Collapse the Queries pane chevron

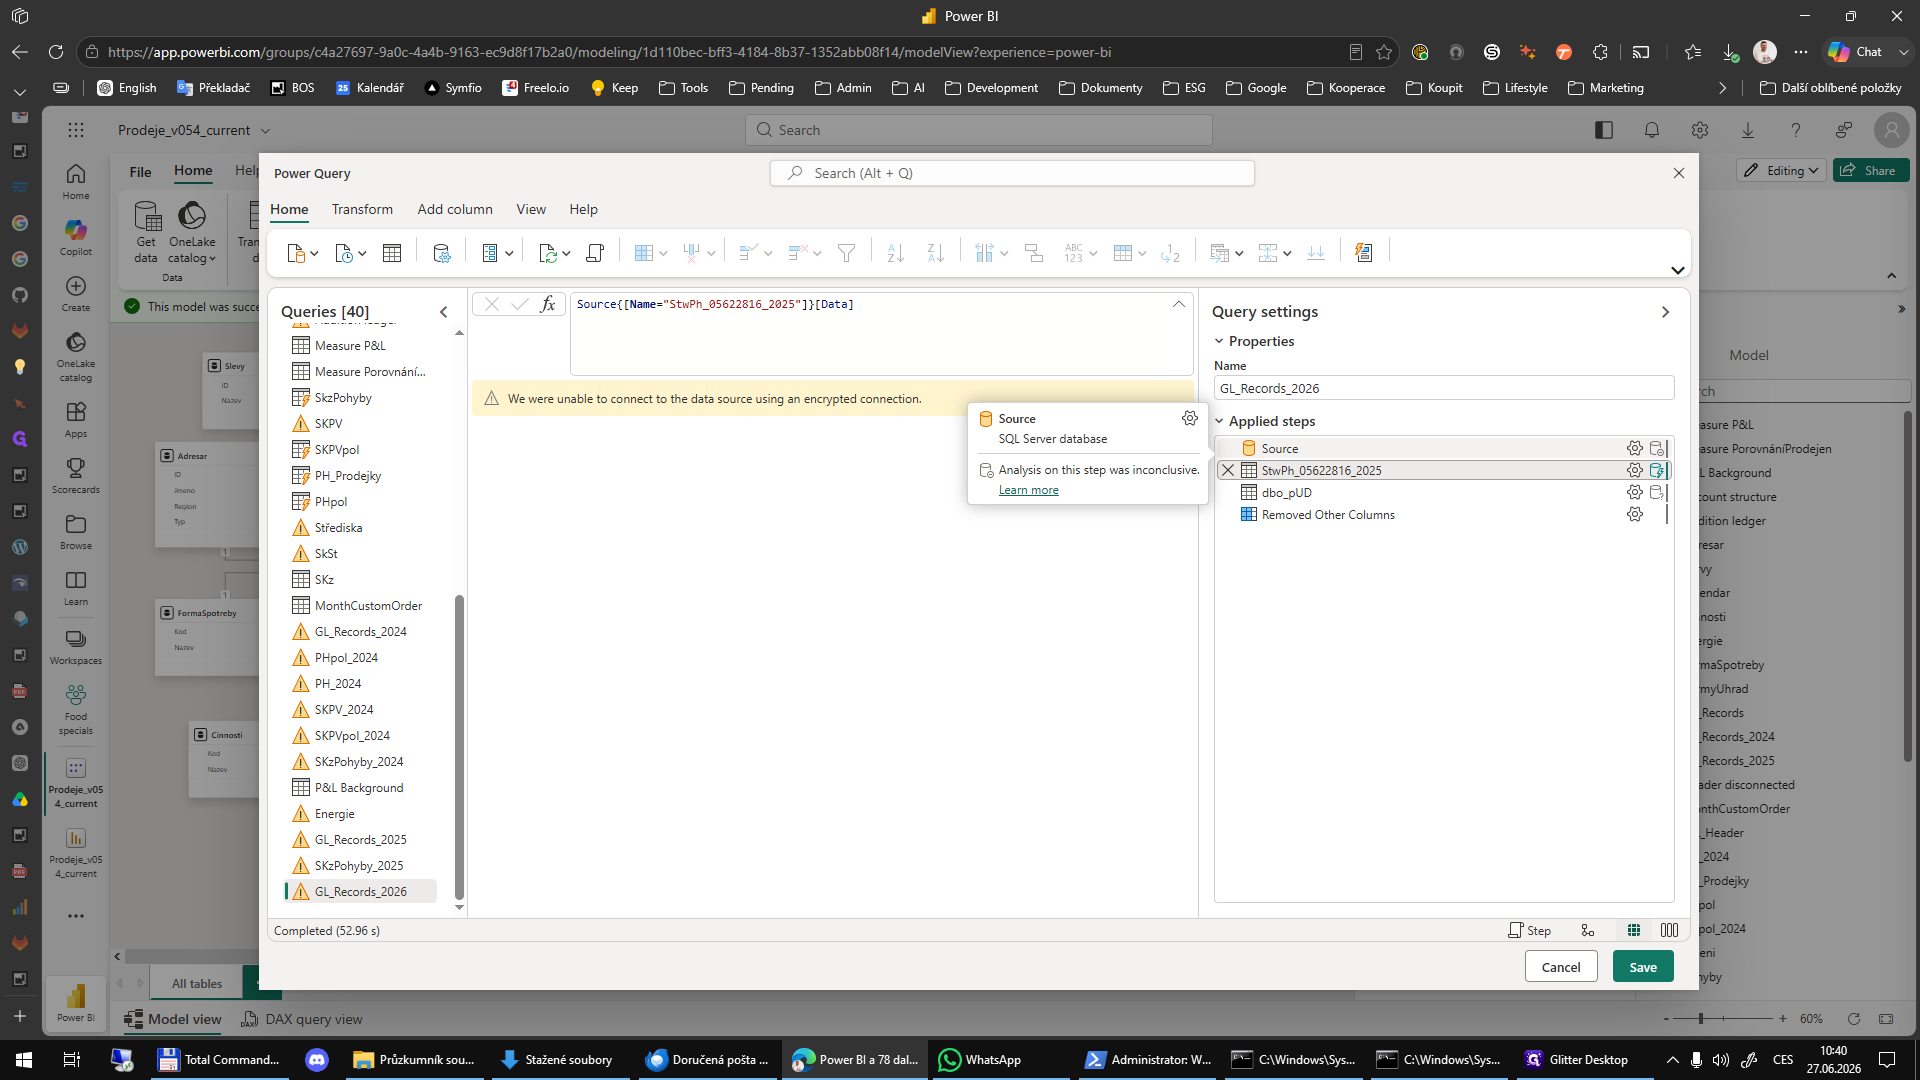tap(444, 312)
